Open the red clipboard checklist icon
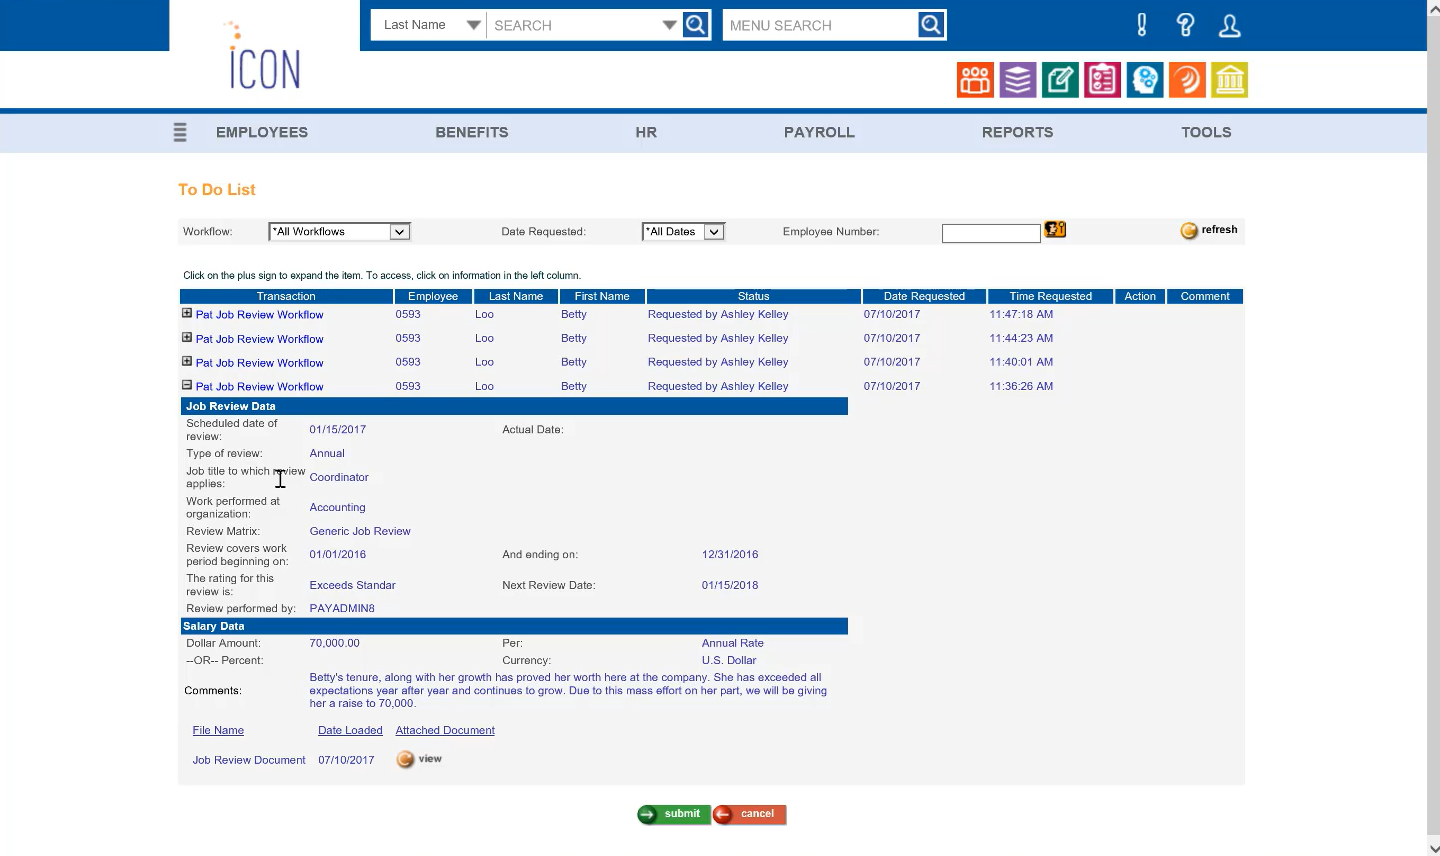This screenshot has height=856, width=1440. coord(1102,80)
